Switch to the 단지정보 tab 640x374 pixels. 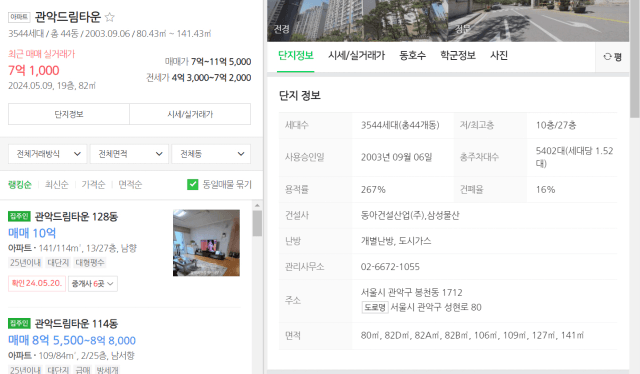pyautogui.click(x=296, y=56)
